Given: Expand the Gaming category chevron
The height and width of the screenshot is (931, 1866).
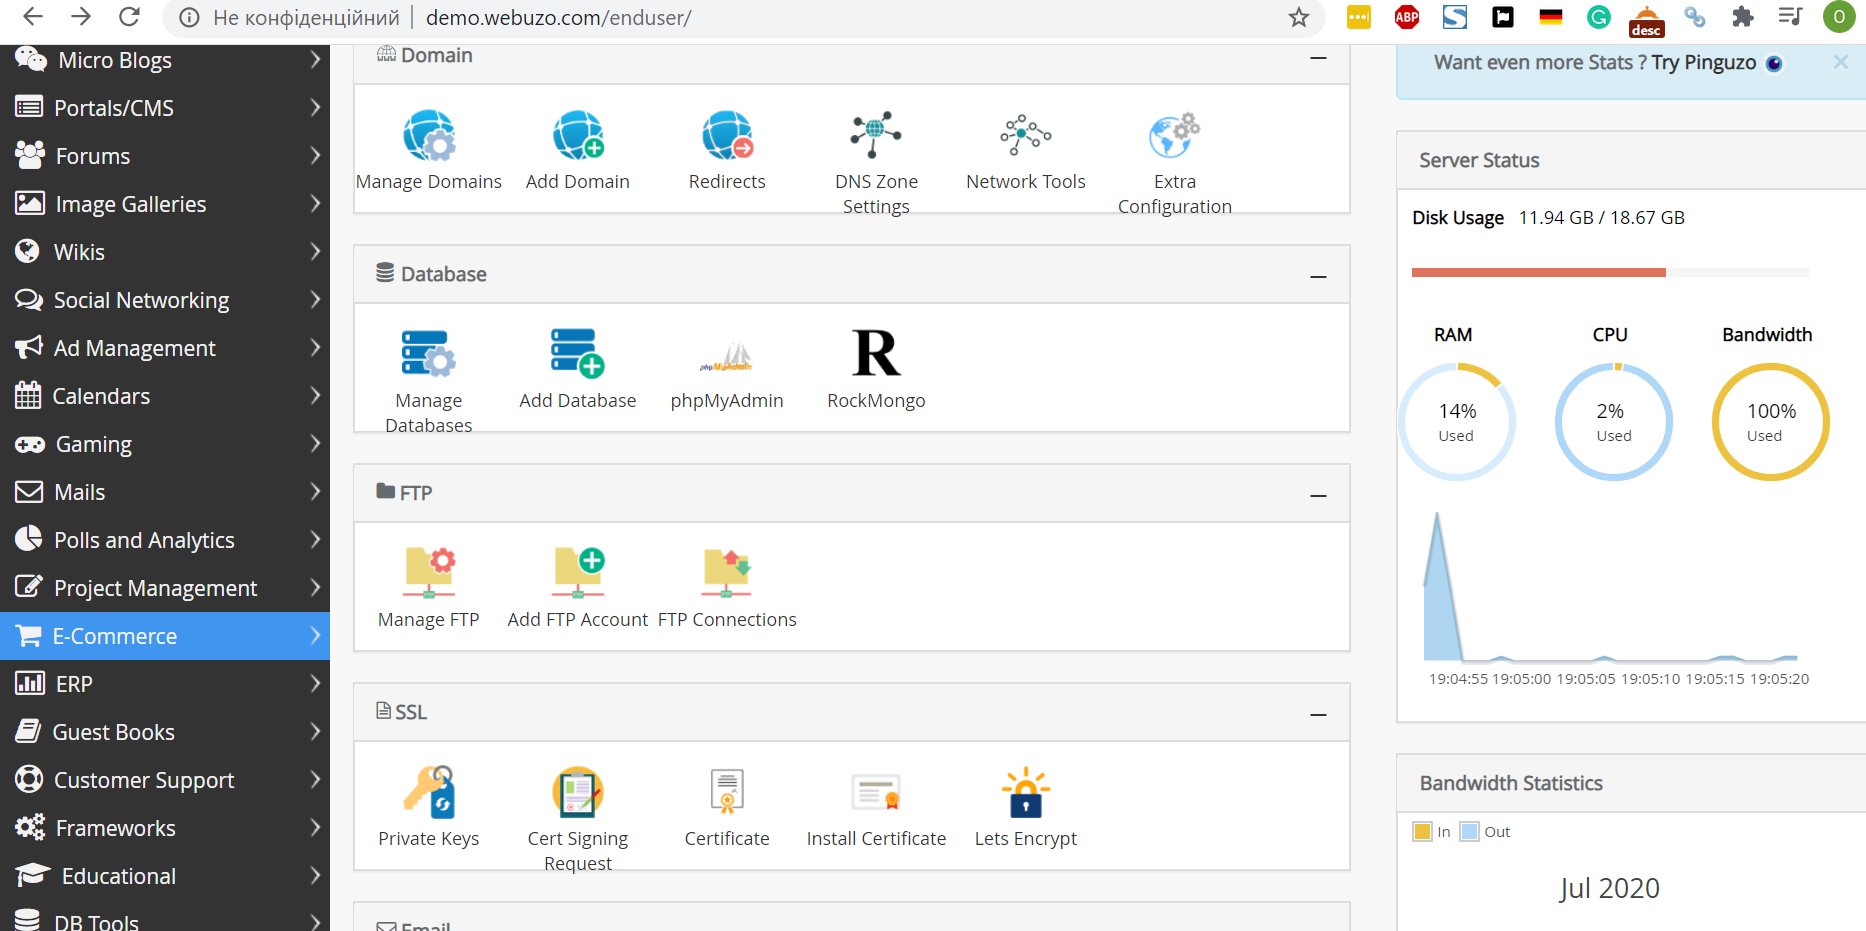Looking at the screenshot, I should click(315, 444).
